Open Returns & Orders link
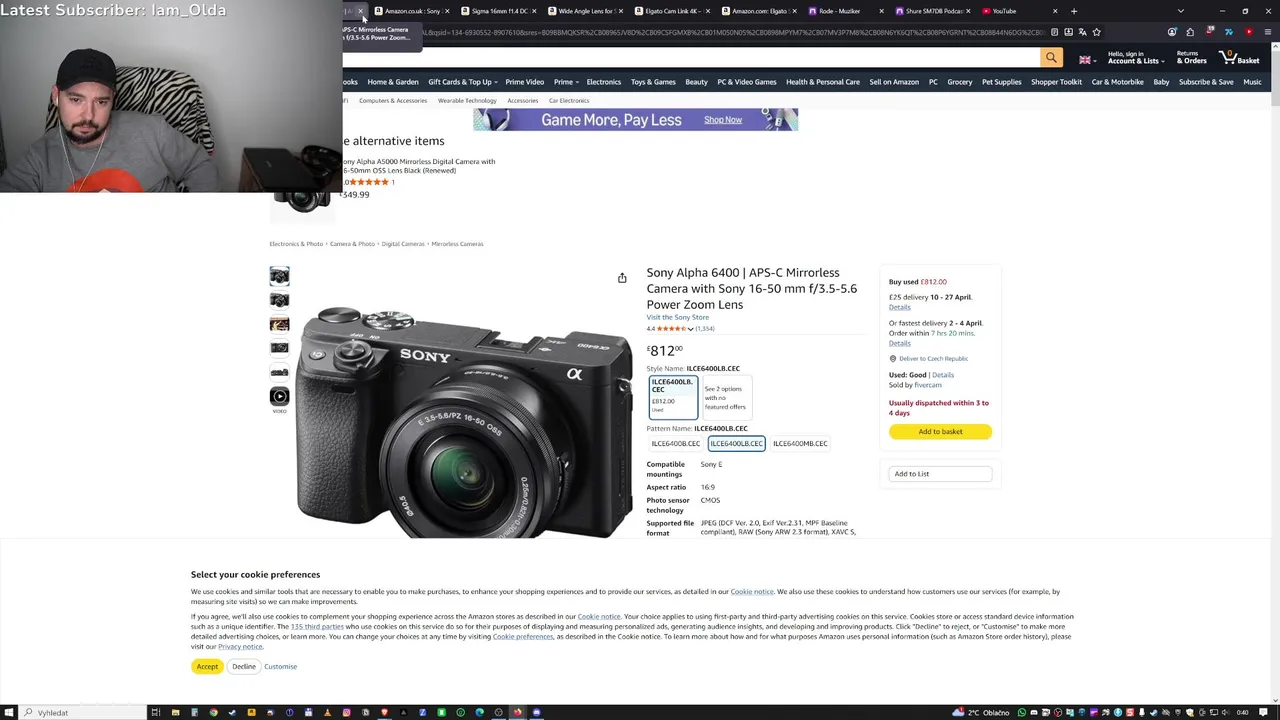The image size is (1280, 720). (1191, 57)
